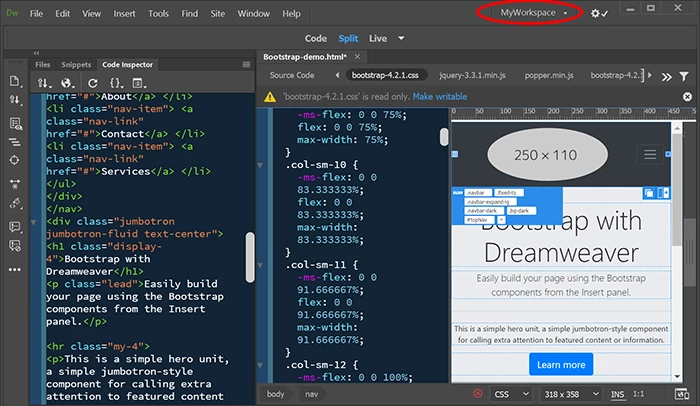The height and width of the screenshot is (406, 700).
Task: Open the 318 x 358 window size dropdown
Action: click(x=571, y=394)
